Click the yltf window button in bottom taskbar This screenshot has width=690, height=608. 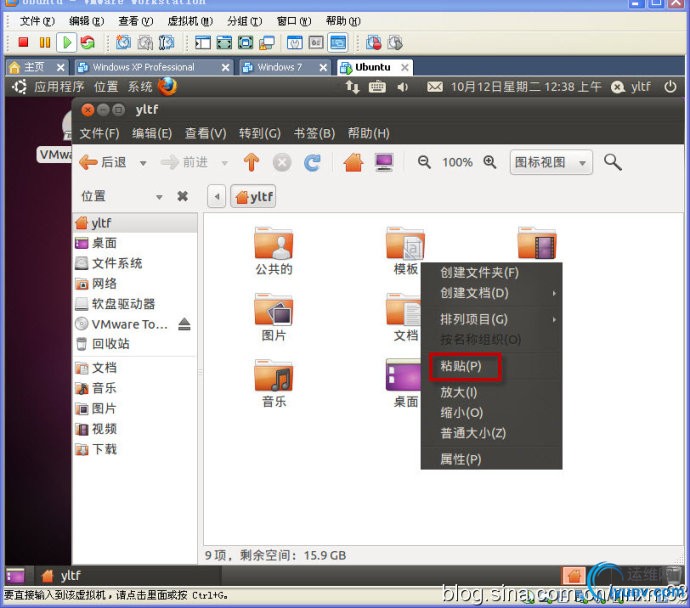pos(129,575)
